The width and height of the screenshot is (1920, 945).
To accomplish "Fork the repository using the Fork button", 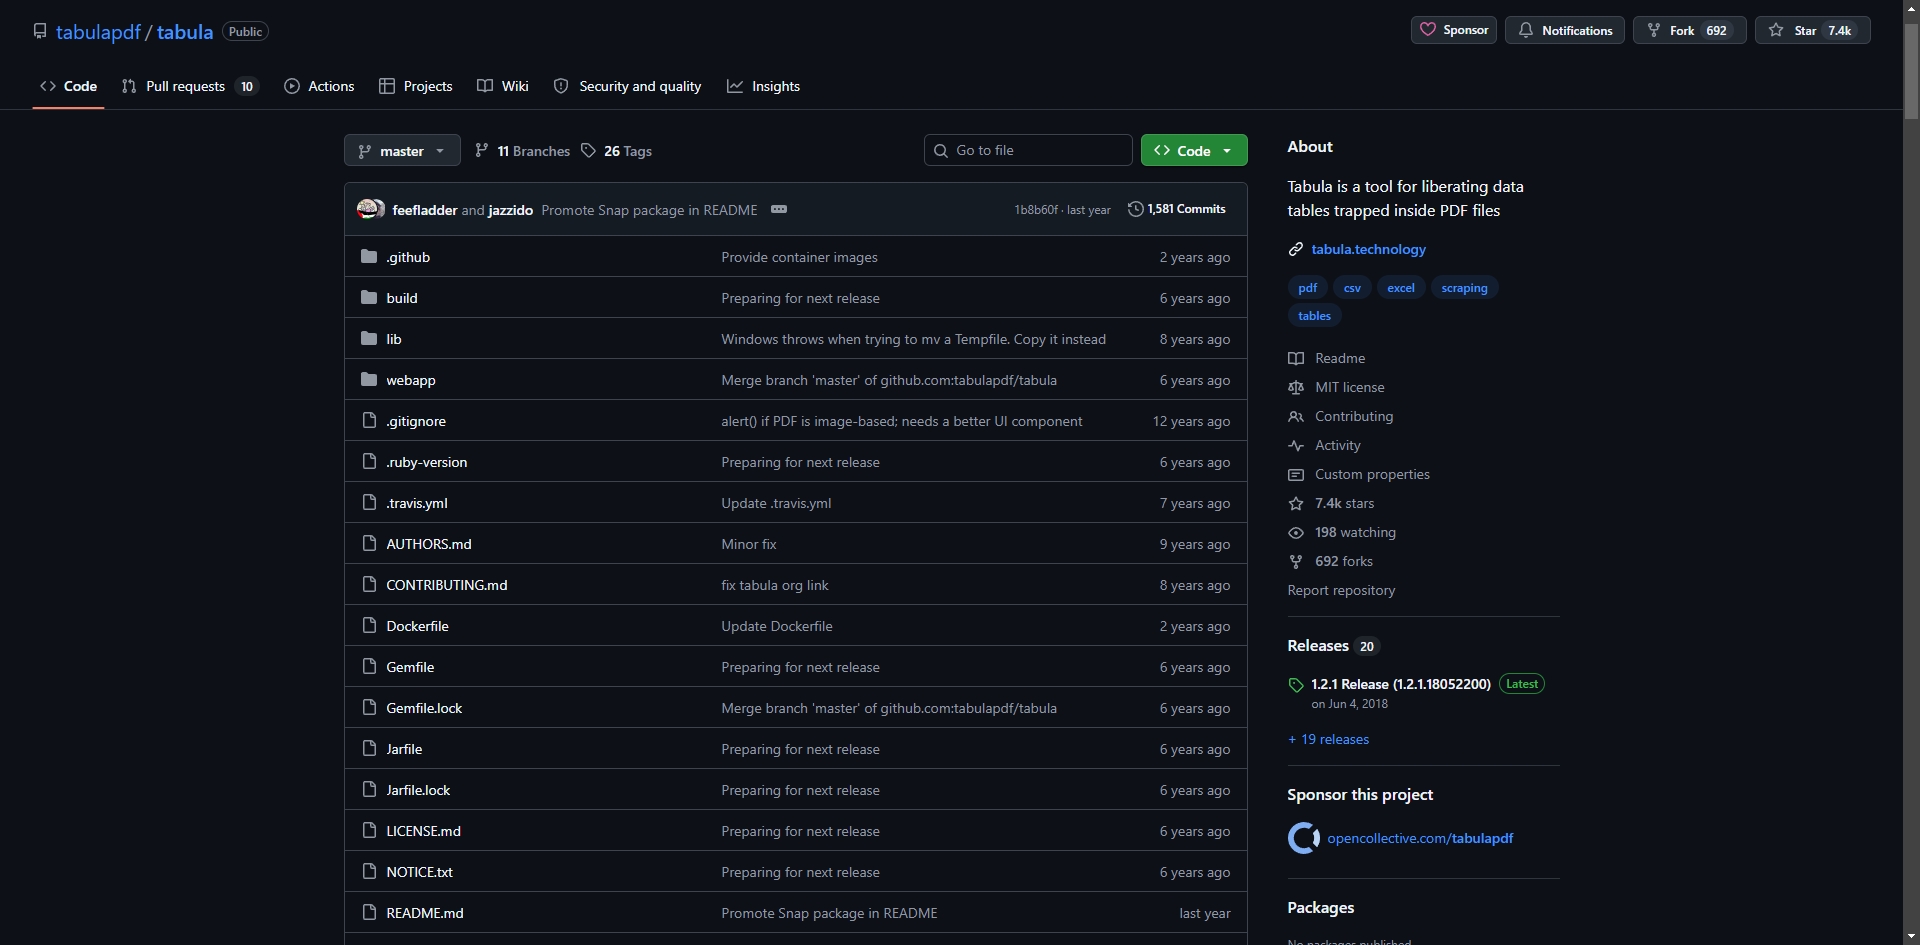I will pyautogui.click(x=1690, y=30).
